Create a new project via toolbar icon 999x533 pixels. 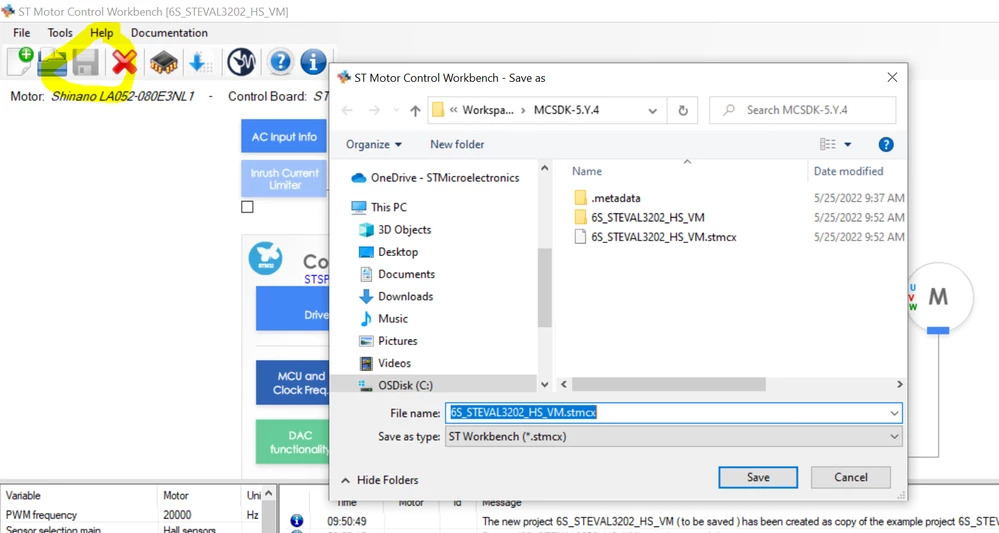20,62
